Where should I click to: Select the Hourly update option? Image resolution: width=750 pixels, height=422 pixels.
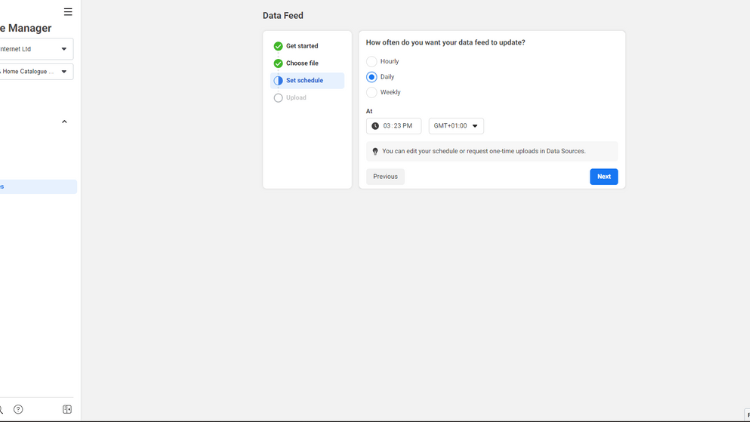(371, 61)
